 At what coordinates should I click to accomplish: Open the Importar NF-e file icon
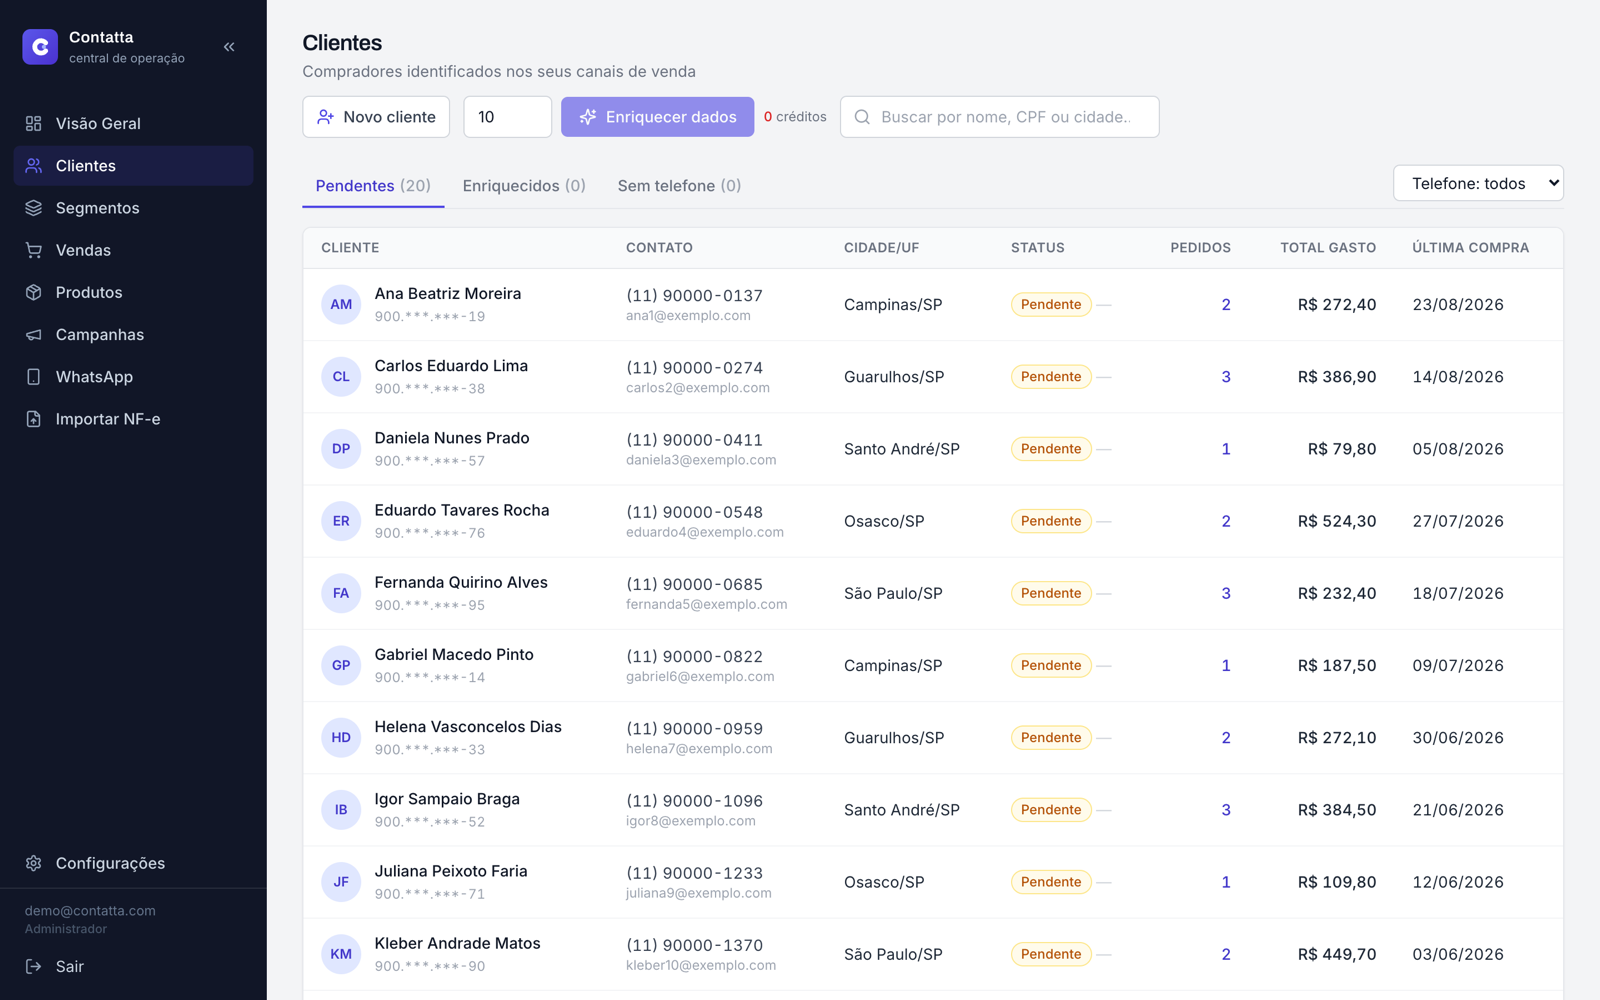click(34, 419)
